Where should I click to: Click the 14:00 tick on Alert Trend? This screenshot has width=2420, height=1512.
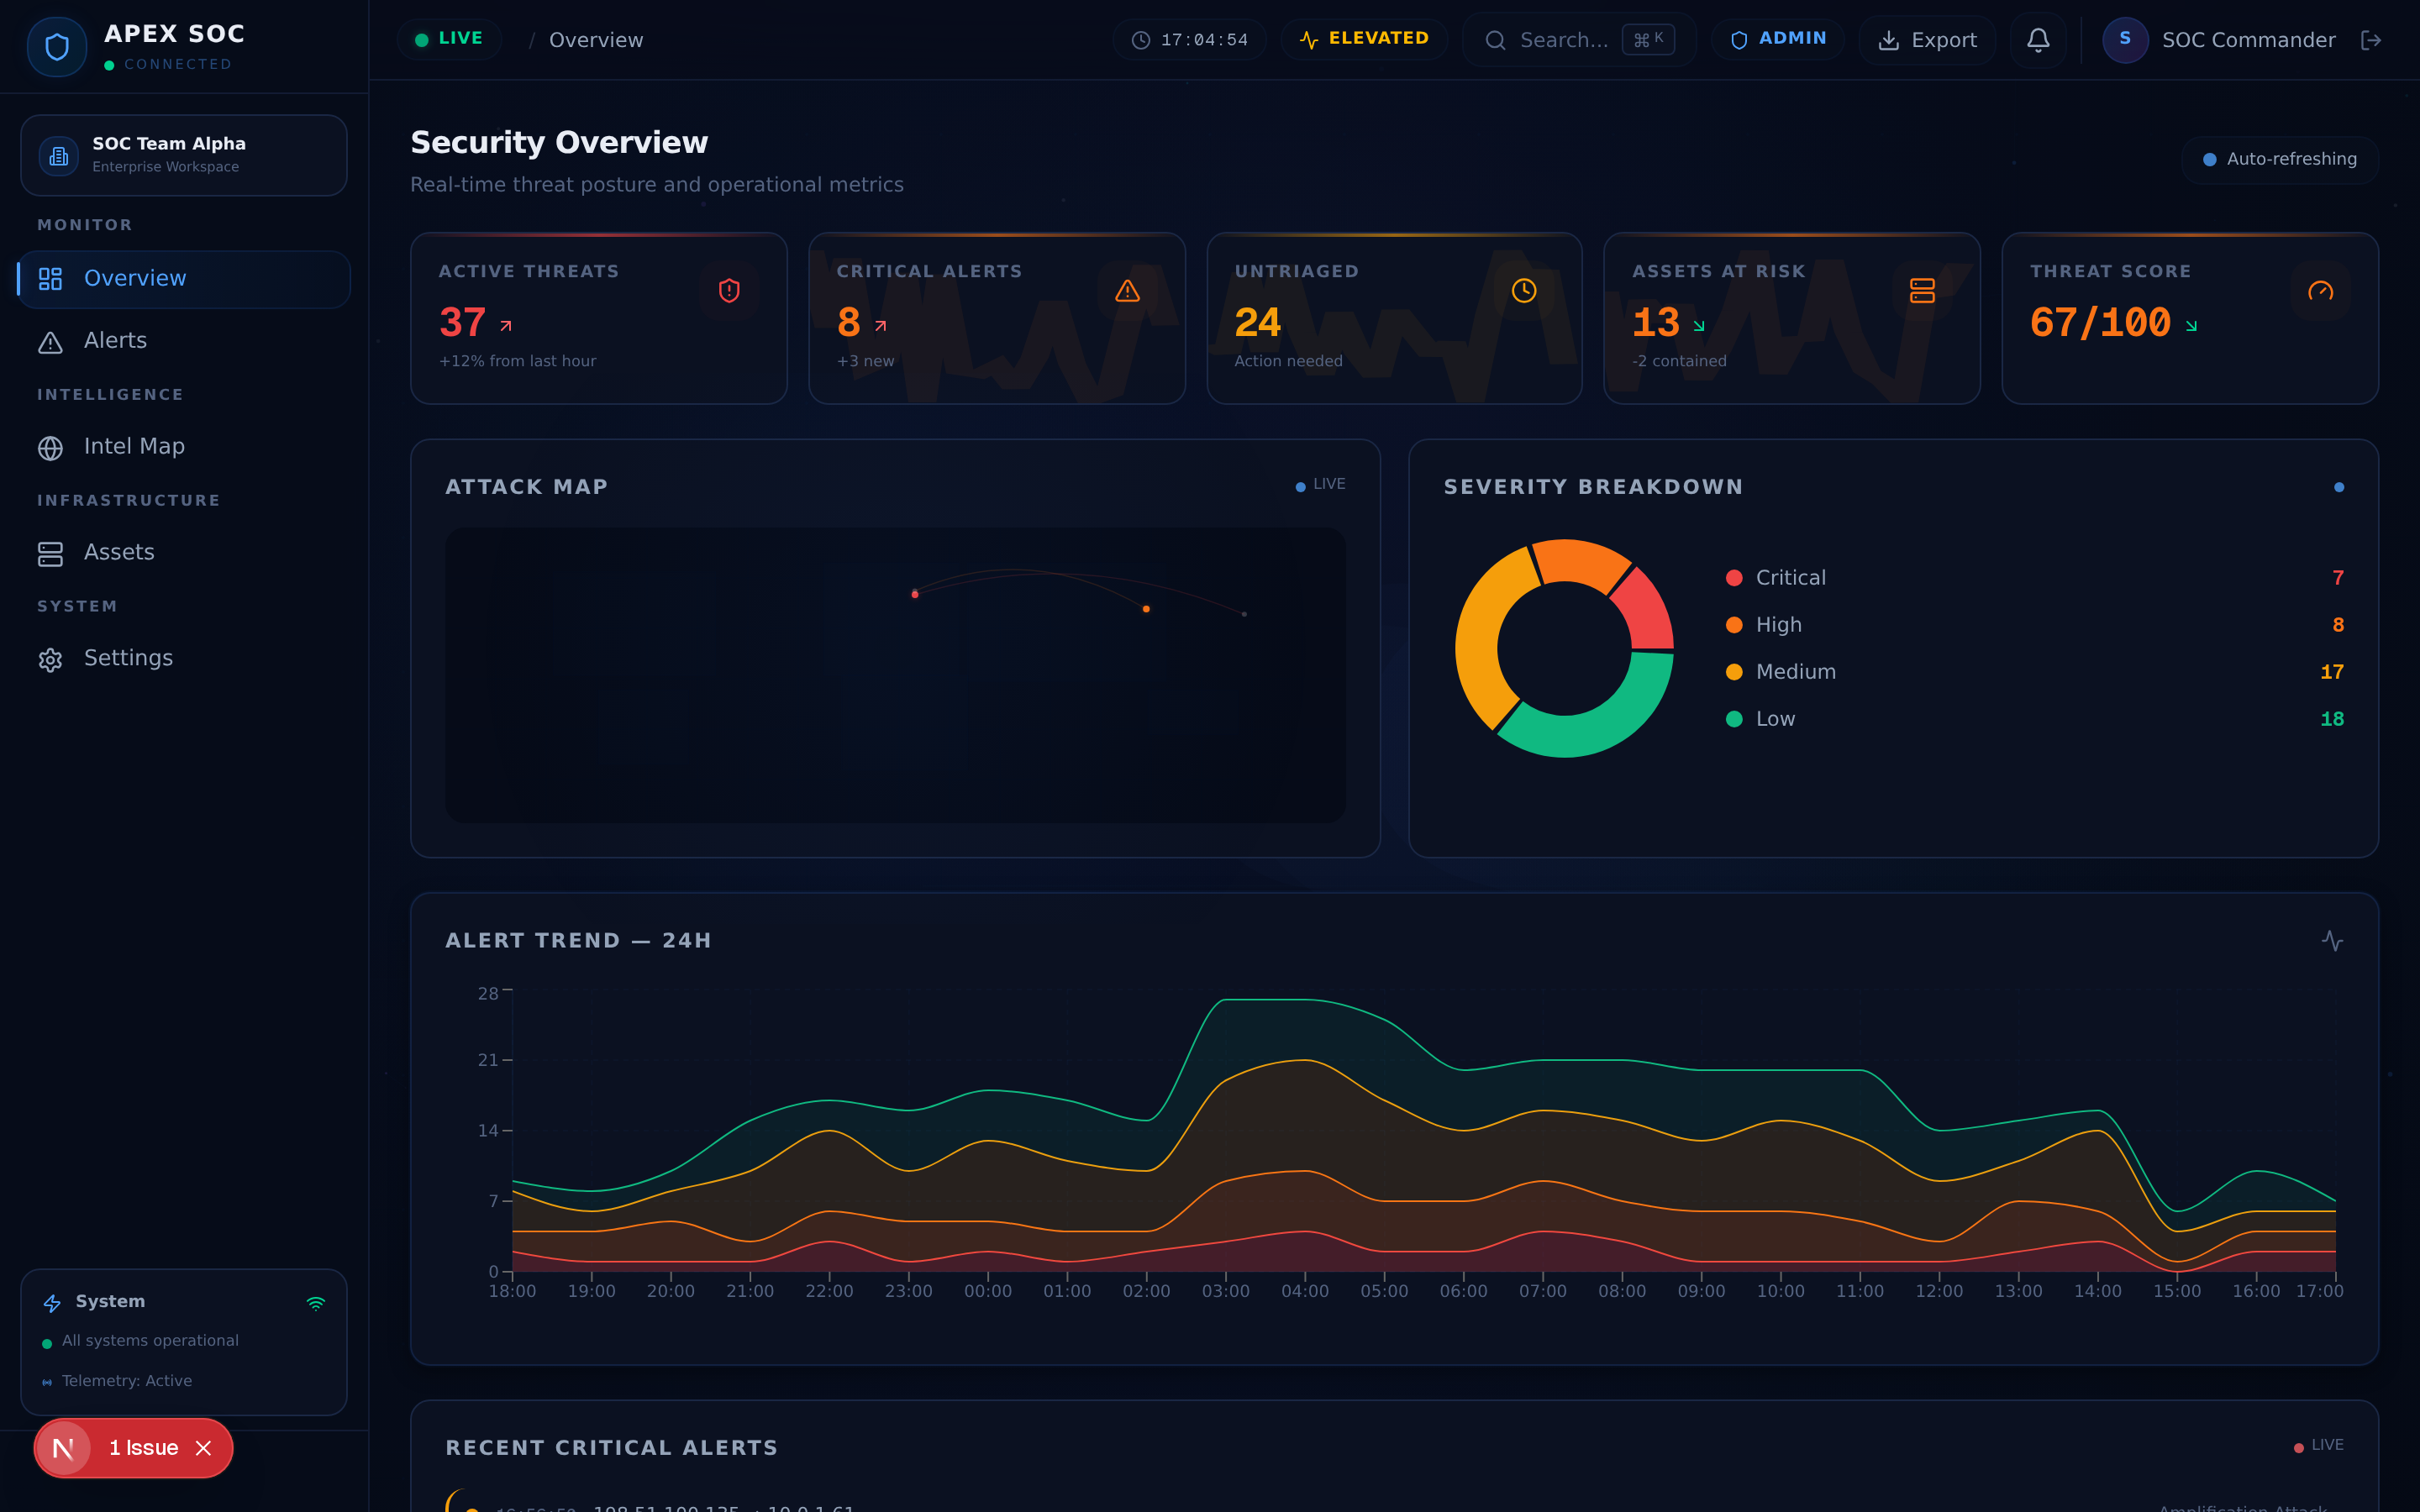pyautogui.click(x=2097, y=1291)
